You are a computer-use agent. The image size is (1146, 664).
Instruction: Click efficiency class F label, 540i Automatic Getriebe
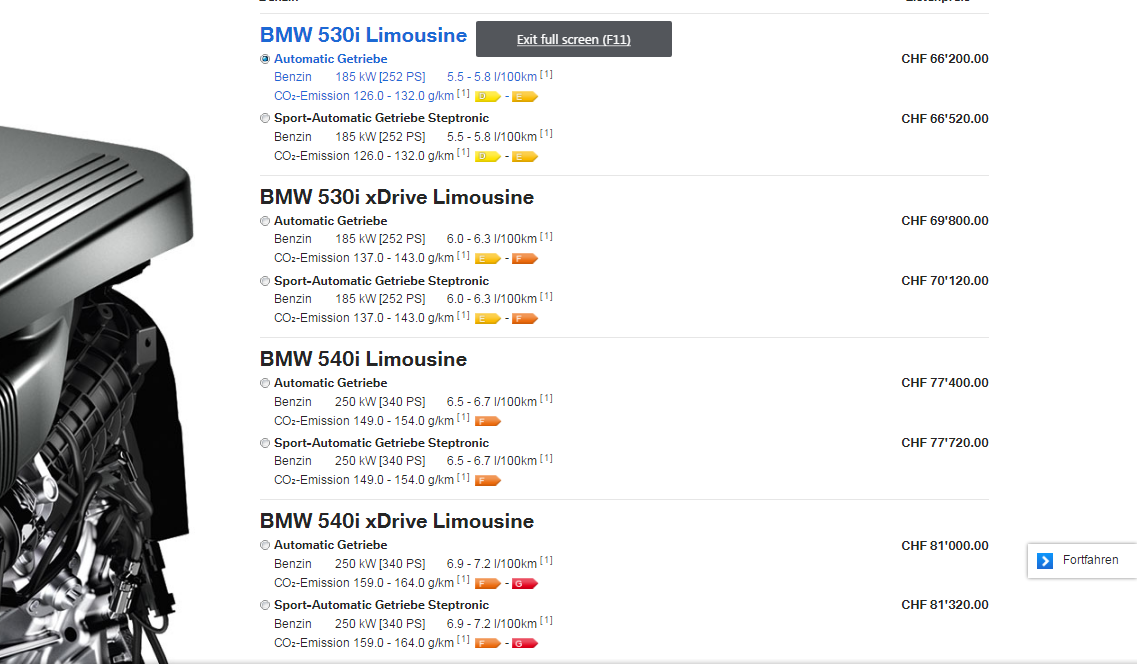(x=487, y=421)
